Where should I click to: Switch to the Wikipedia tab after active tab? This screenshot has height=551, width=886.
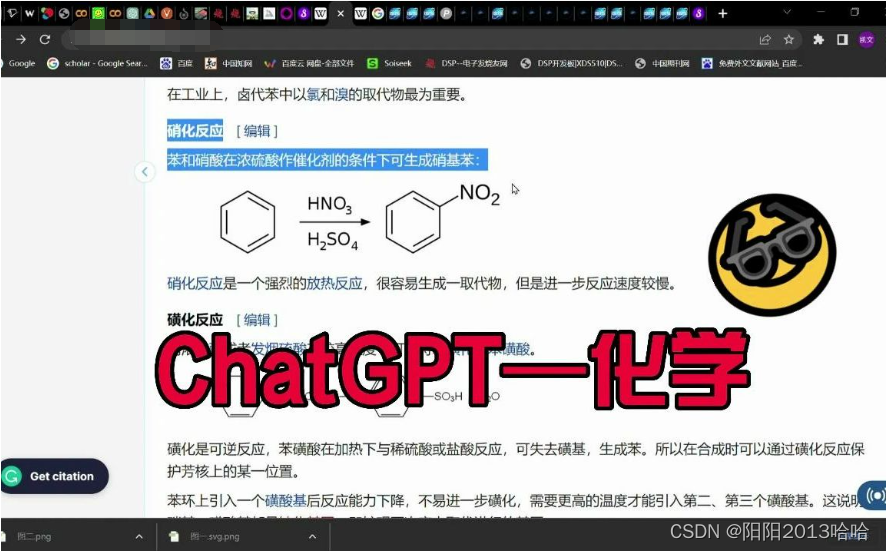point(361,13)
